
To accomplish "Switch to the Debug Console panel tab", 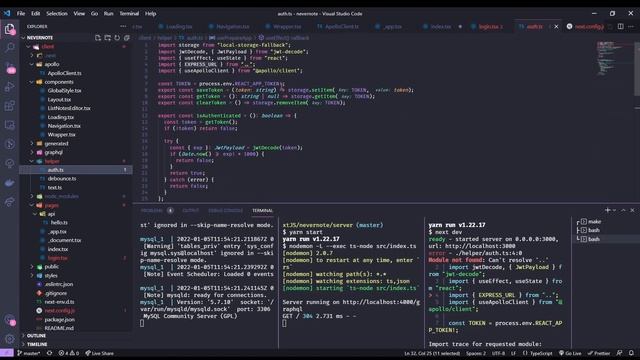I will [x=225, y=210].
